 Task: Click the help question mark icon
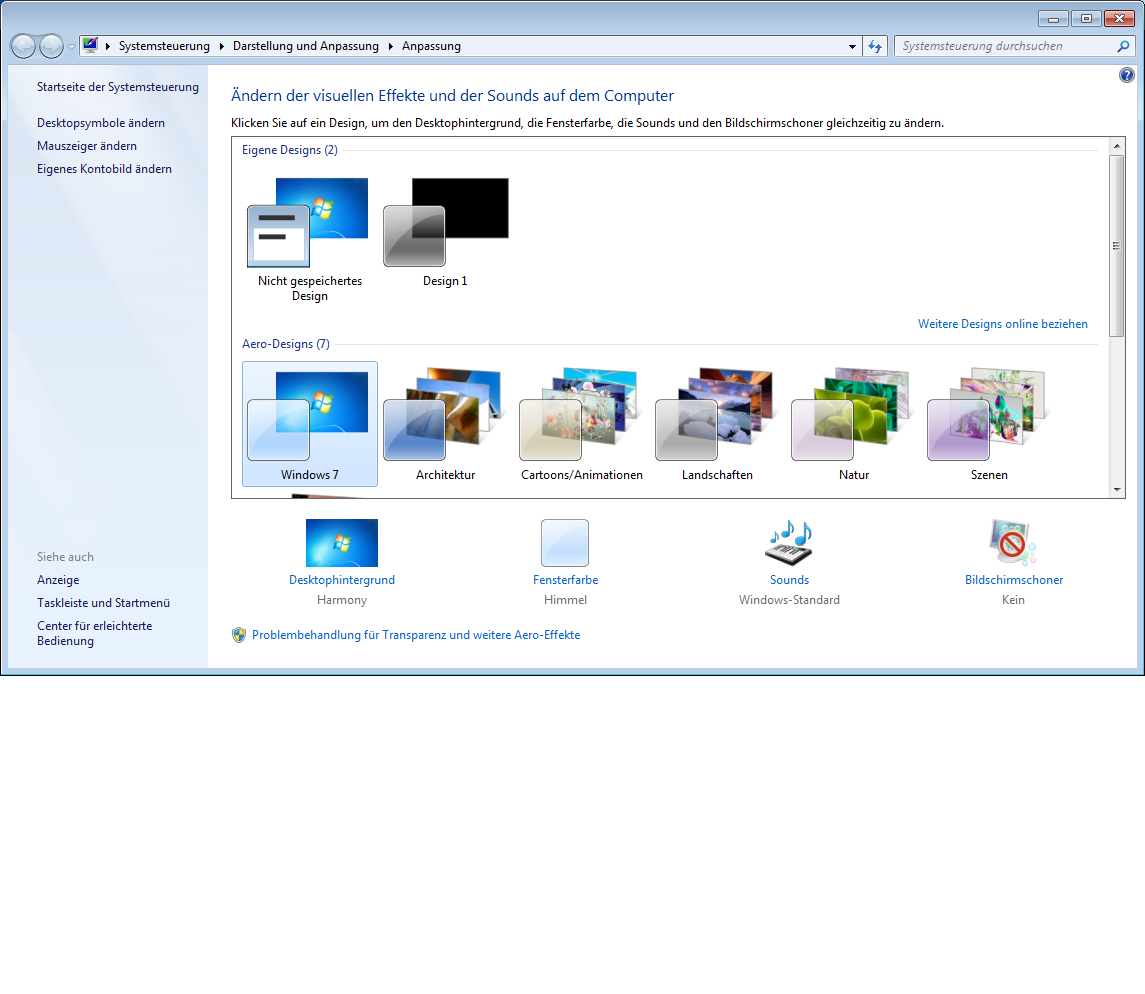click(1127, 75)
